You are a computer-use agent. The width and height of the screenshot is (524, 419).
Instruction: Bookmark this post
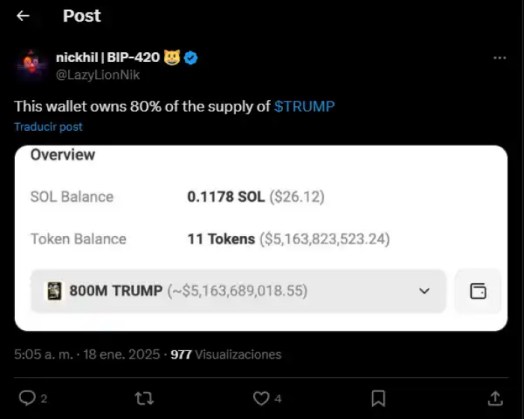378,398
